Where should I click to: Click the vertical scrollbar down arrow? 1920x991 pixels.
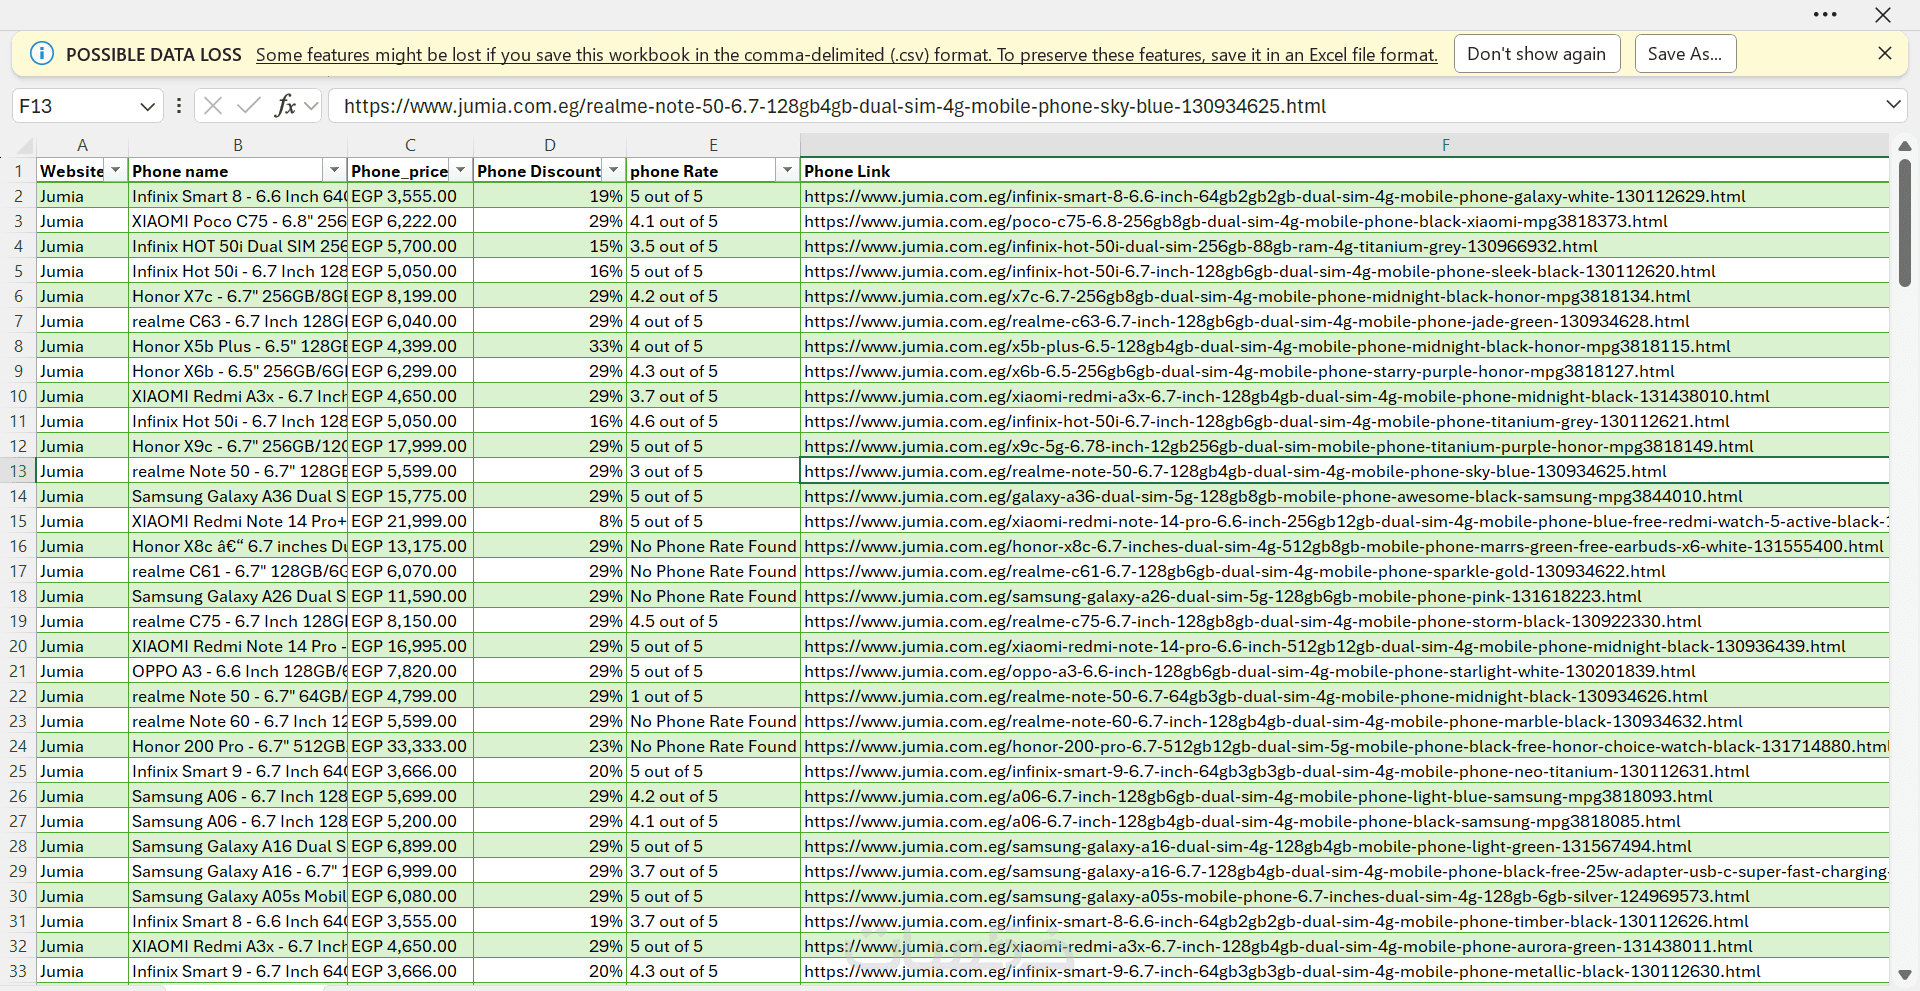(x=1905, y=974)
